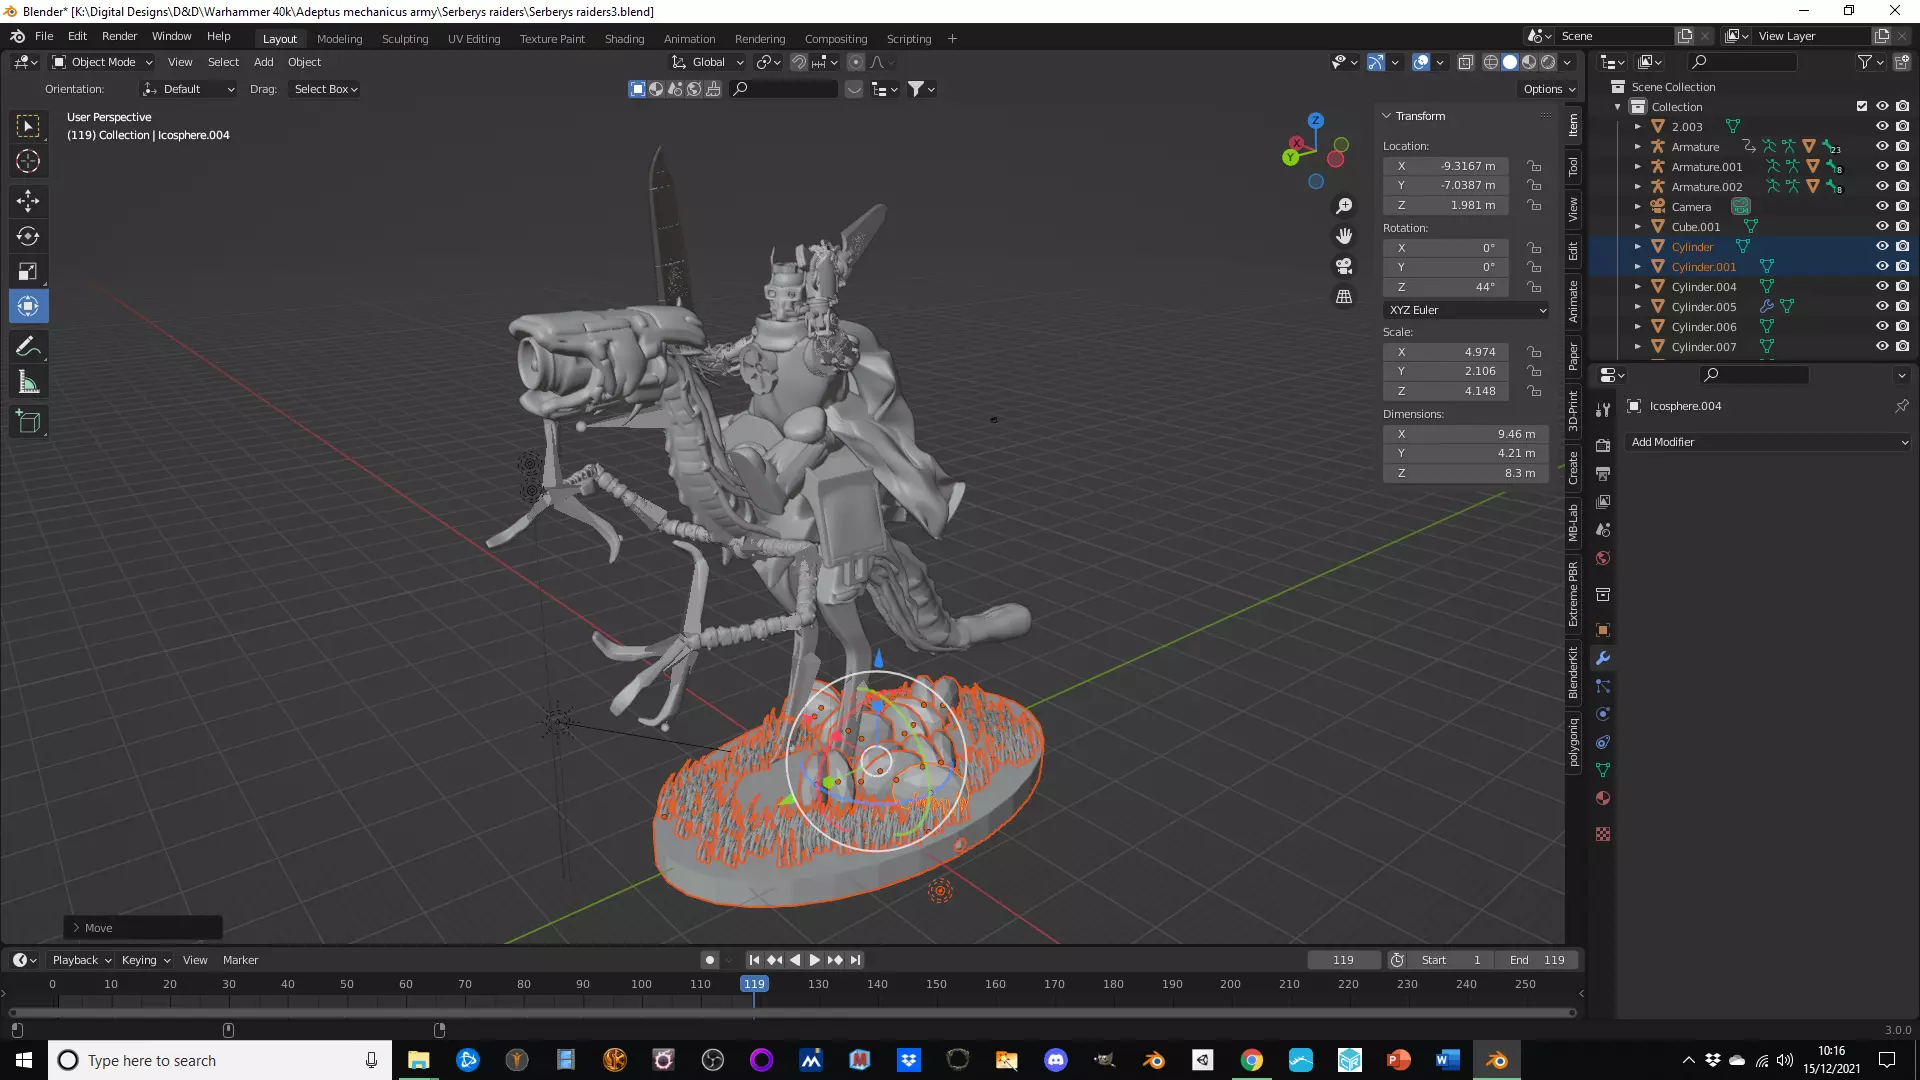The height and width of the screenshot is (1080, 1920).
Task: Open the Render menu
Action: [119, 36]
